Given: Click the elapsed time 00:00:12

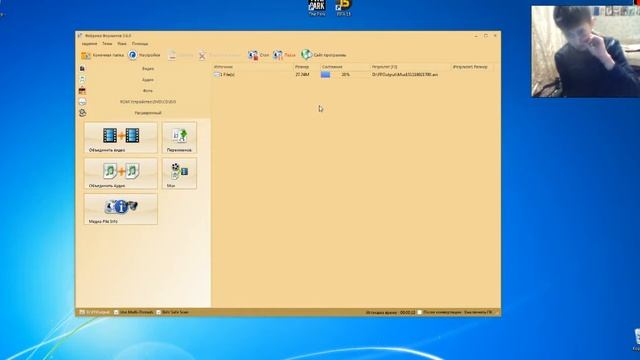Looking at the screenshot, I should click(x=407, y=312).
